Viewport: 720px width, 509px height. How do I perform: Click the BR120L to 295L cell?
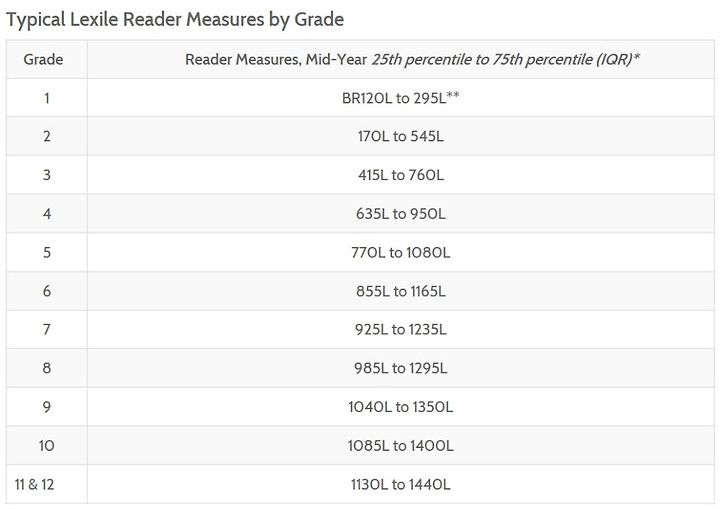point(400,98)
